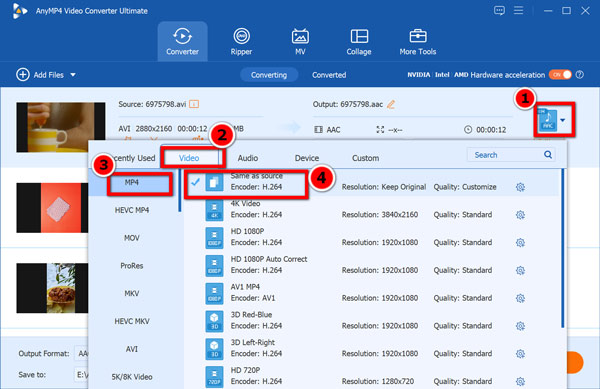Choose MP4 in format list

pyautogui.click(x=132, y=182)
